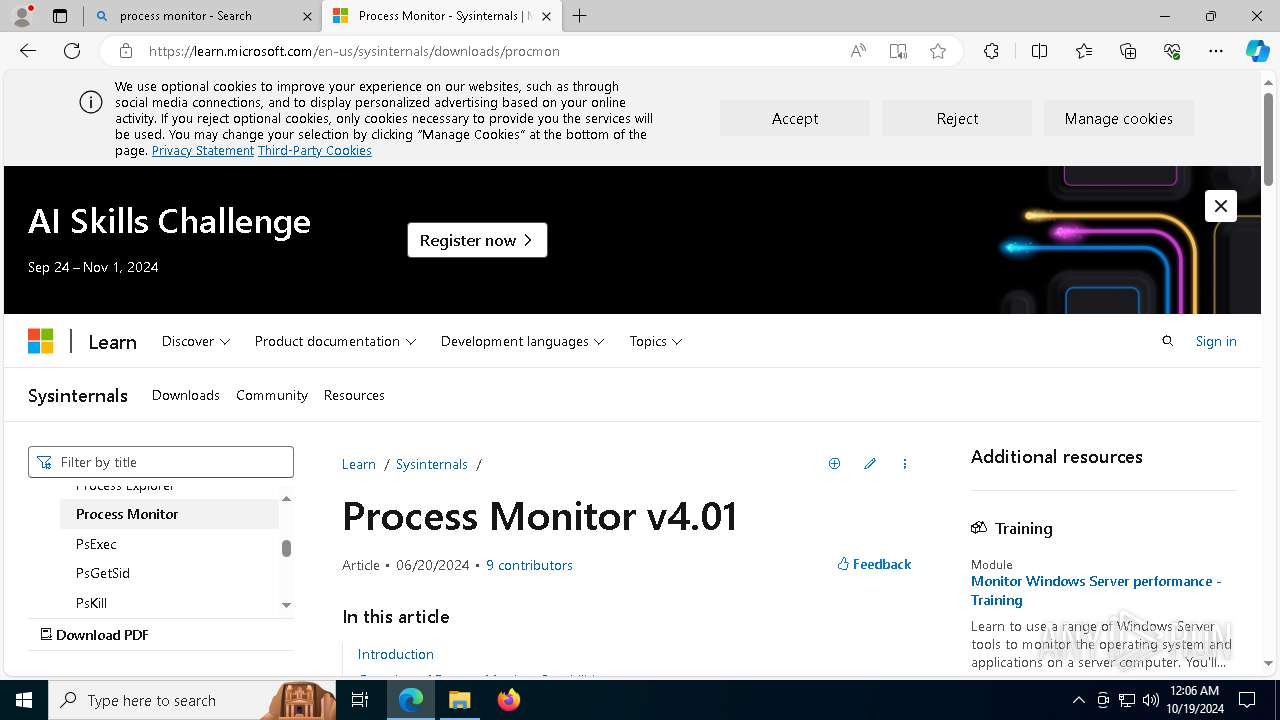
Task: Click the Feedback button
Action: point(874,564)
